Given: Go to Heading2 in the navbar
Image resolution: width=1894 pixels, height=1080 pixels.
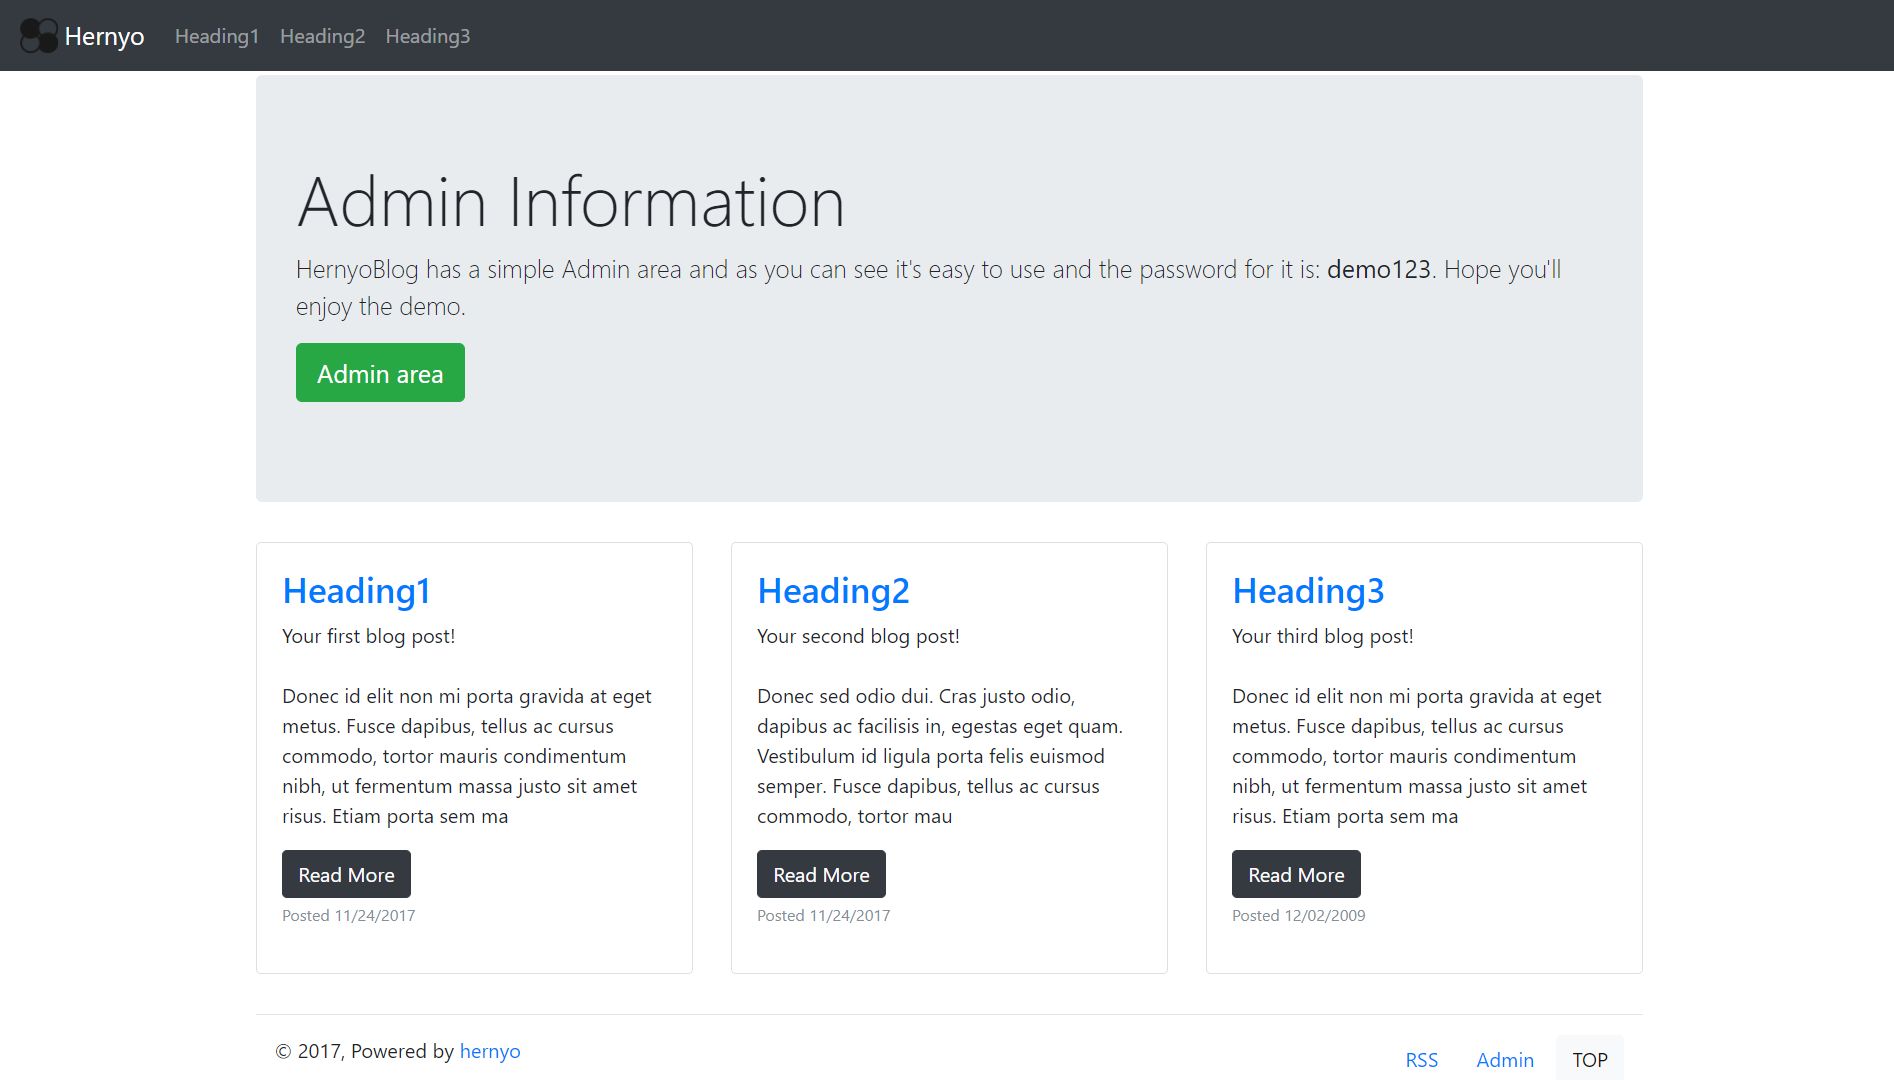Looking at the screenshot, I should (322, 36).
